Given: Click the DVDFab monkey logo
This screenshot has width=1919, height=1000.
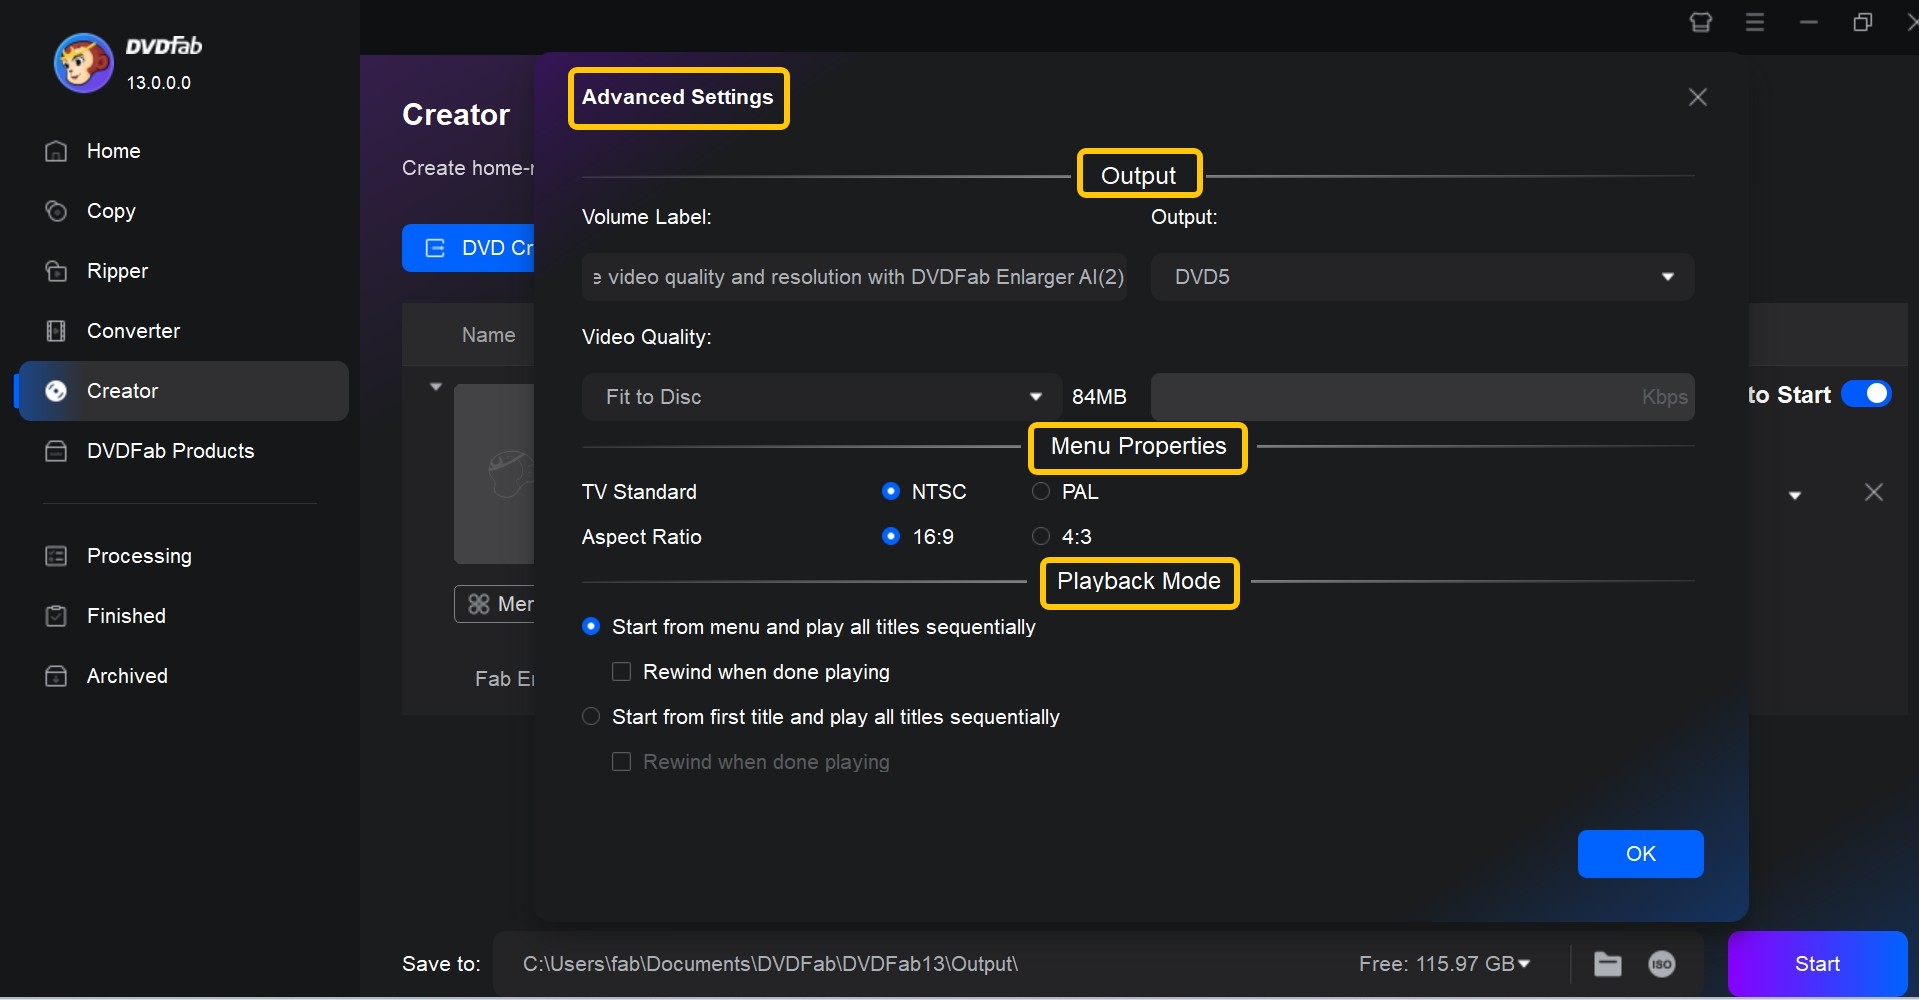Looking at the screenshot, I should tap(83, 62).
